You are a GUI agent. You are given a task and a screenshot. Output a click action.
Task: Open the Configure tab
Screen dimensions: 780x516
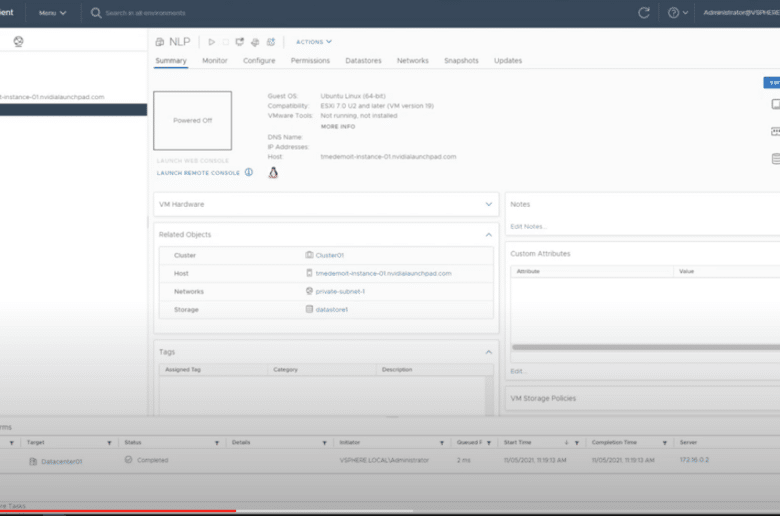point(259,61)
